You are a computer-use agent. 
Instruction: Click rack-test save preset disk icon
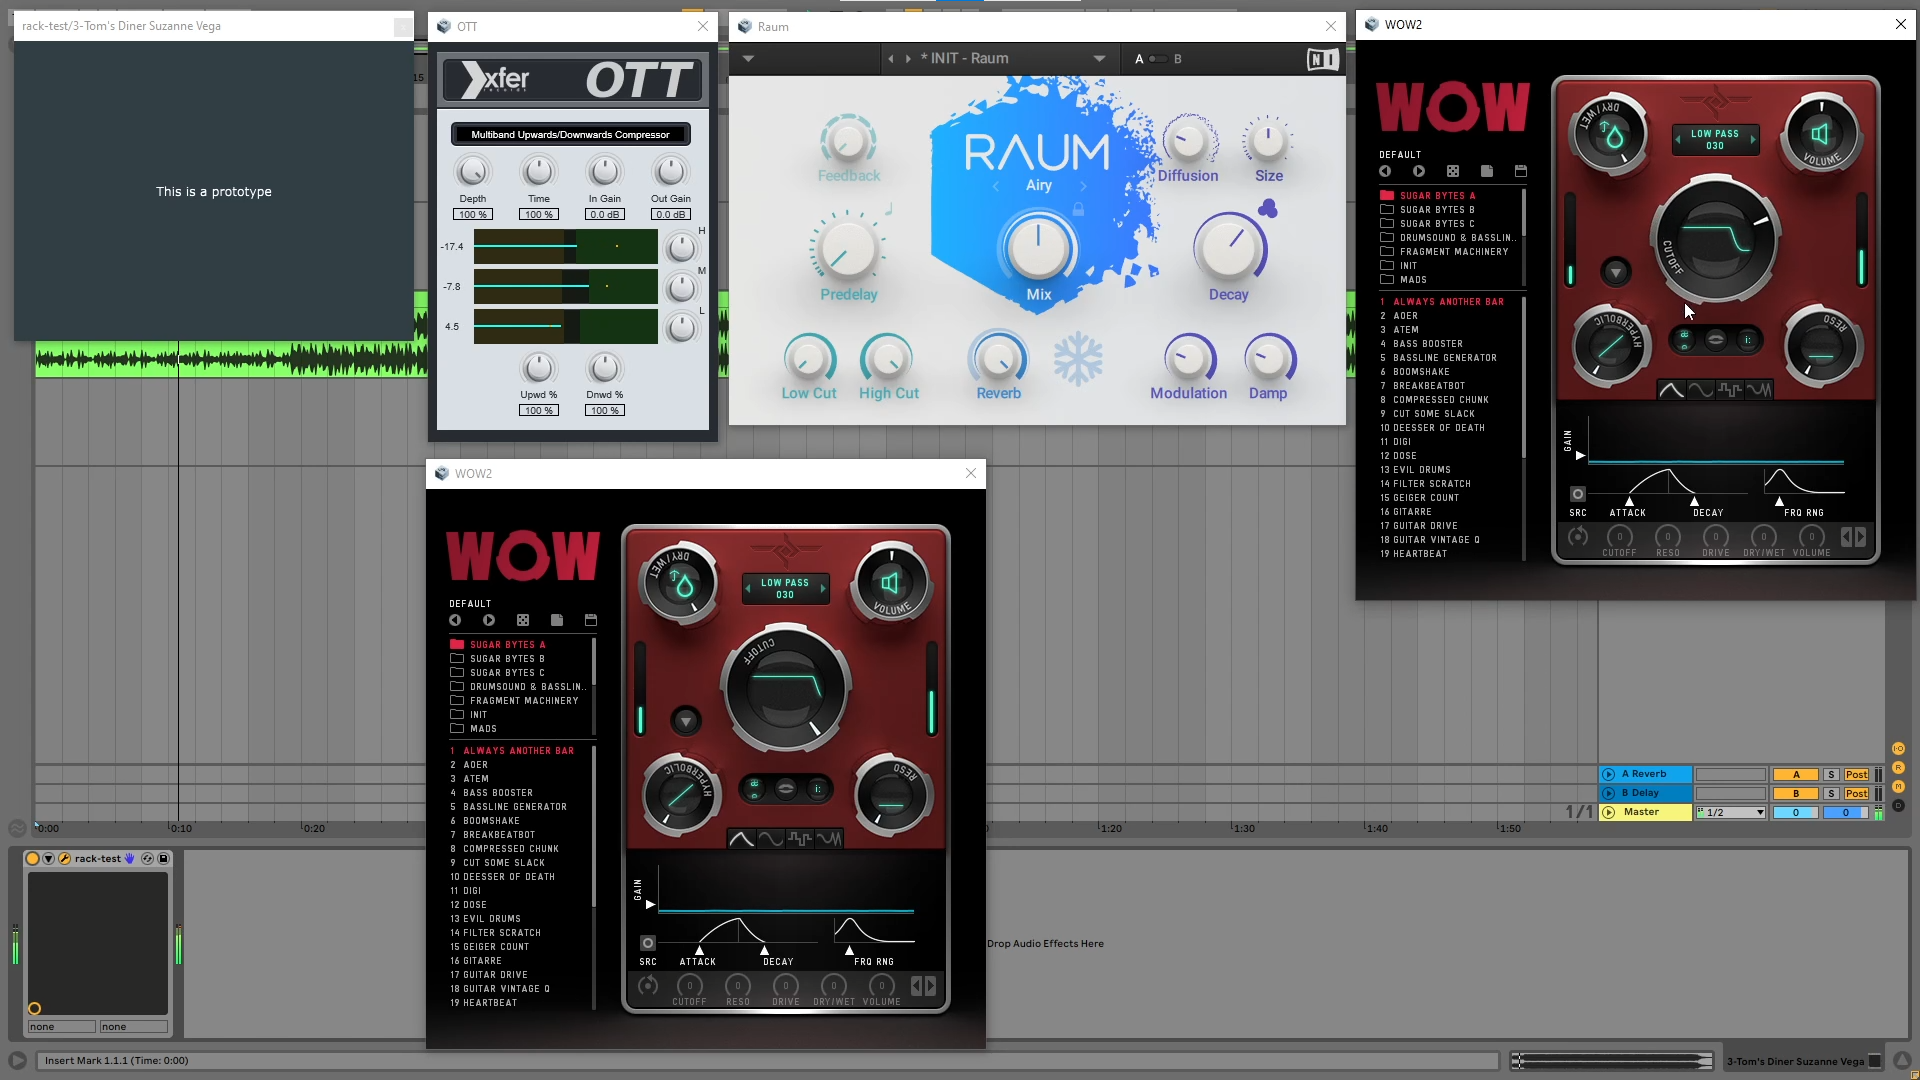pos(164,859)
